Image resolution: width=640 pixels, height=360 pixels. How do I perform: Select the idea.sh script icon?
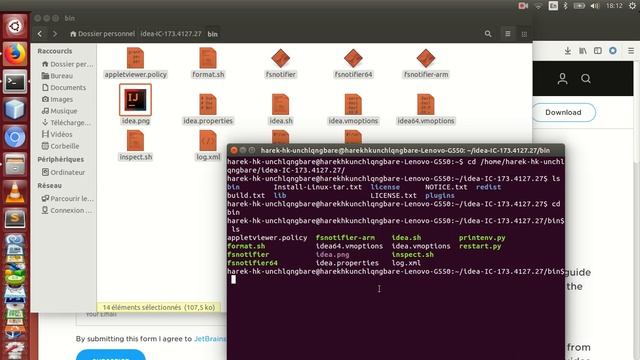(x=280, y=104)
